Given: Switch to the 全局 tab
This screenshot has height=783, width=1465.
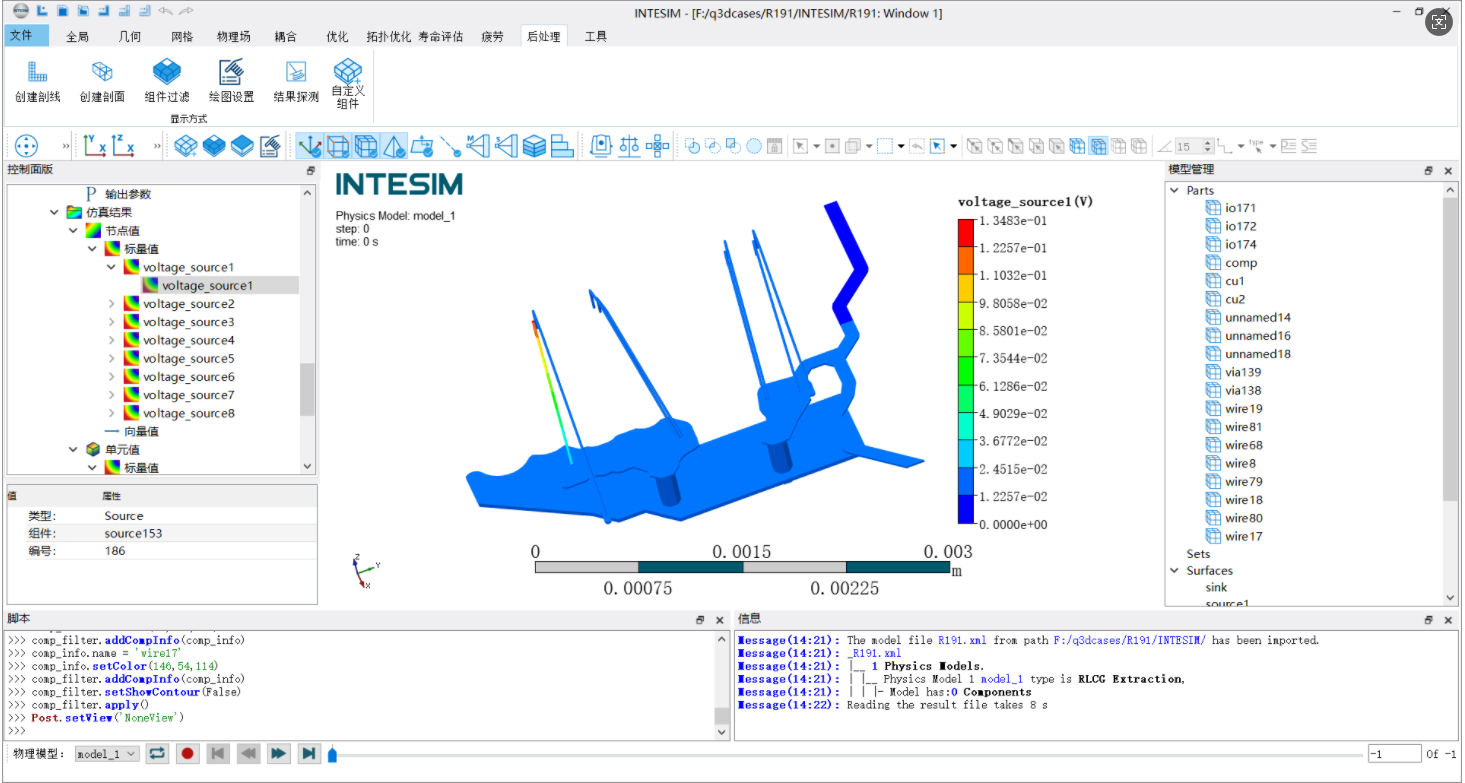Looking at the screenshot, I should (77, 37).
